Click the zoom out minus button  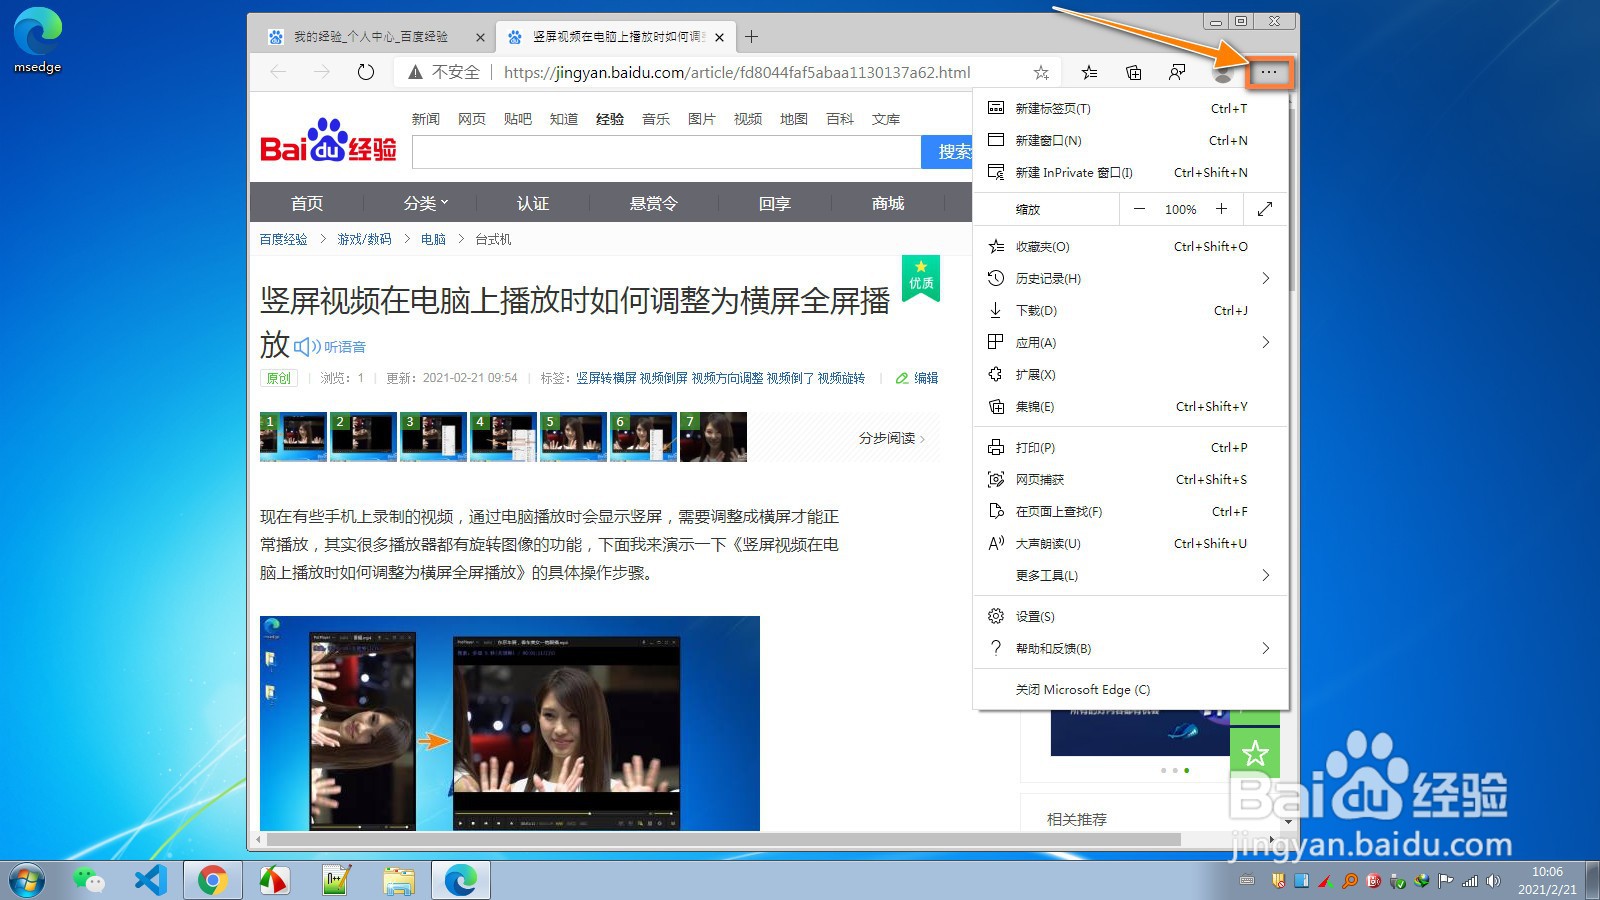coord(1139,209)
